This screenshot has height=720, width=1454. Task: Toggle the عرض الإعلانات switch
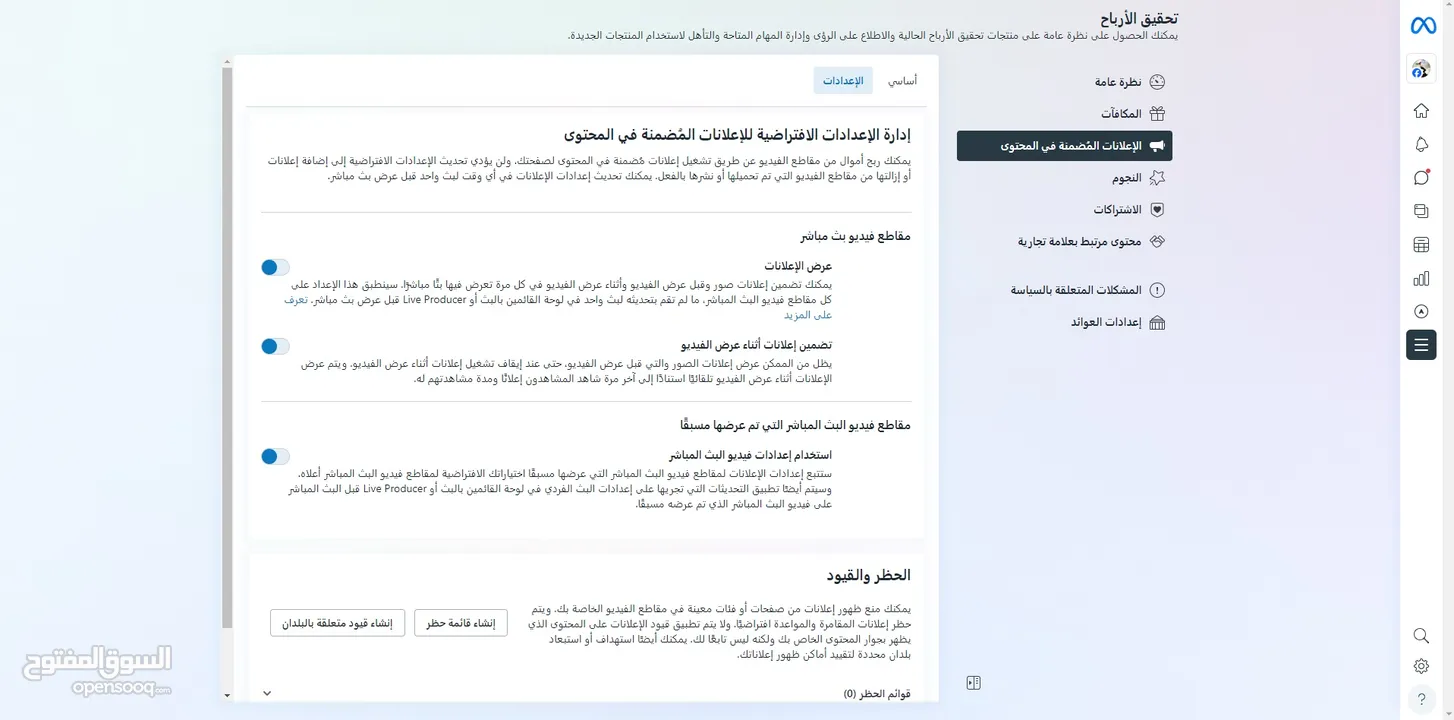coord(275,267)
